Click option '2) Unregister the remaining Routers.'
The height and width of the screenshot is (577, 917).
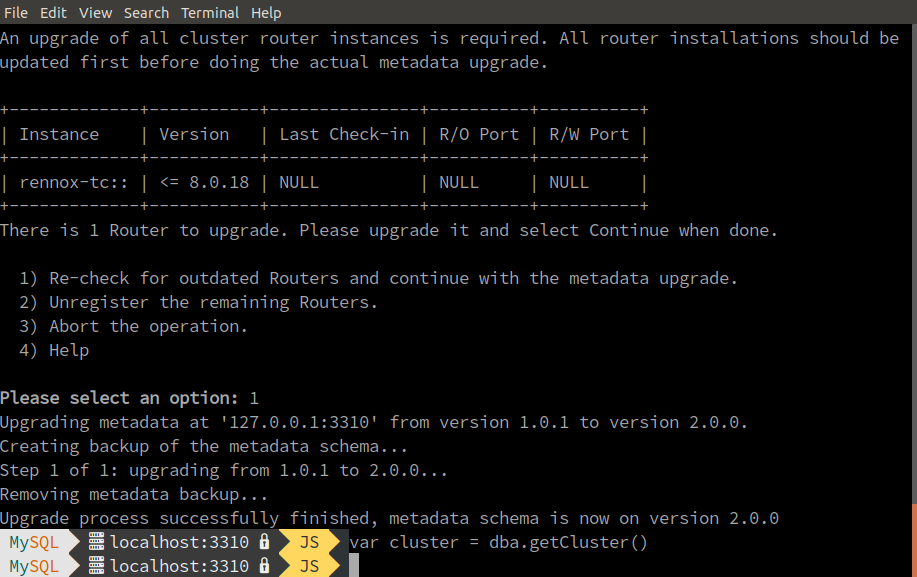(x=199, y=302)
